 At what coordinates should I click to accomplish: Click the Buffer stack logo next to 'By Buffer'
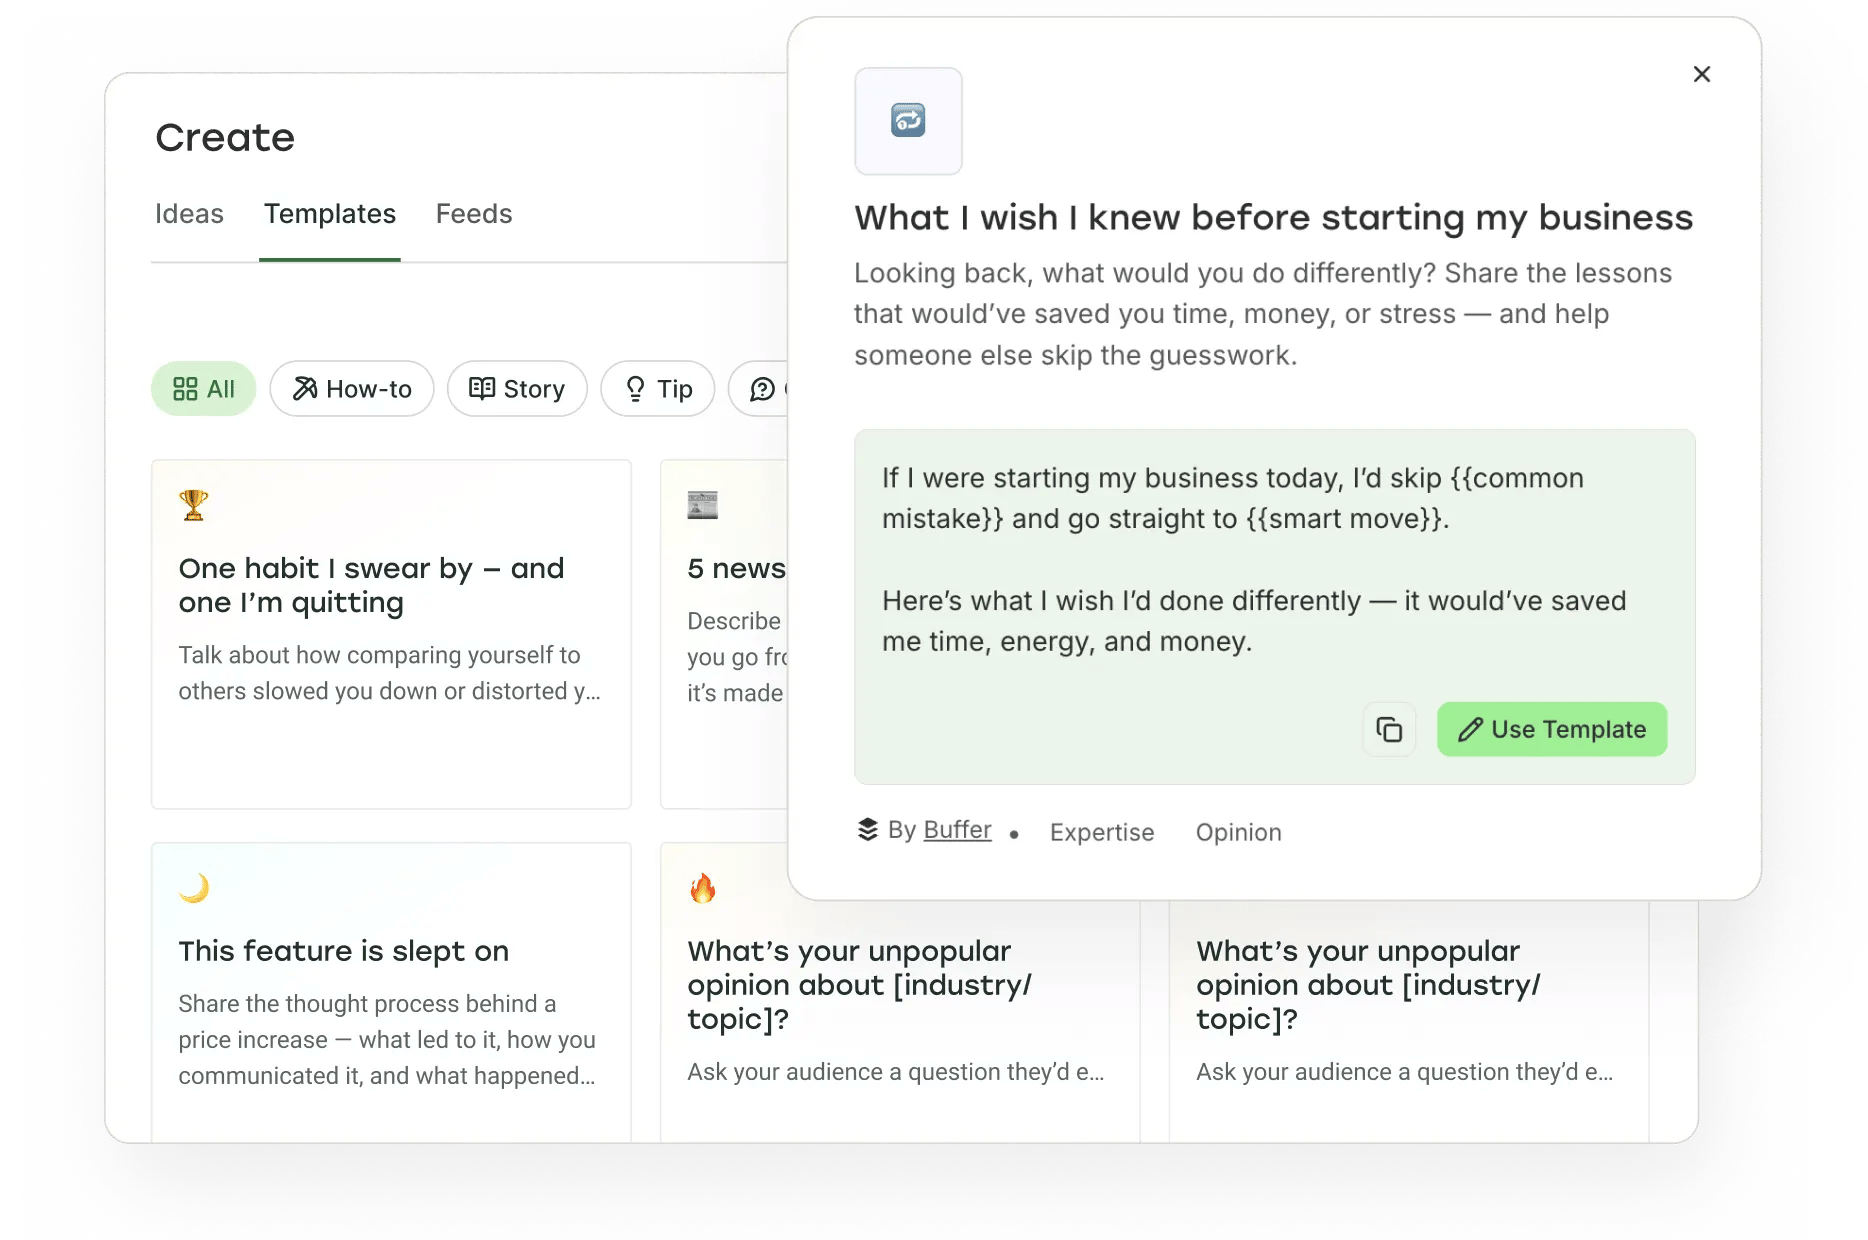[866, 829]
